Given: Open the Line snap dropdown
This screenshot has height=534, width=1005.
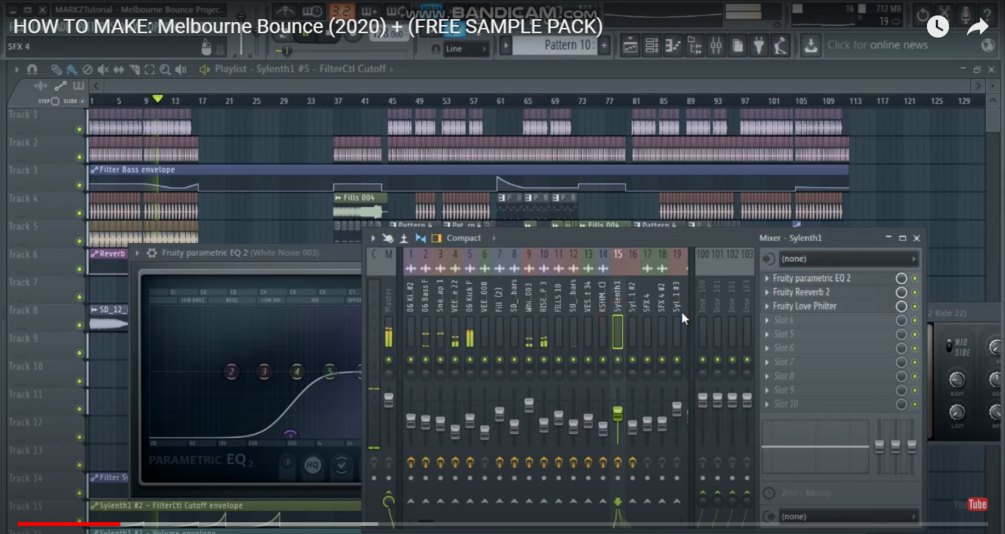Looking at the screenshot, I should [466, 49].
